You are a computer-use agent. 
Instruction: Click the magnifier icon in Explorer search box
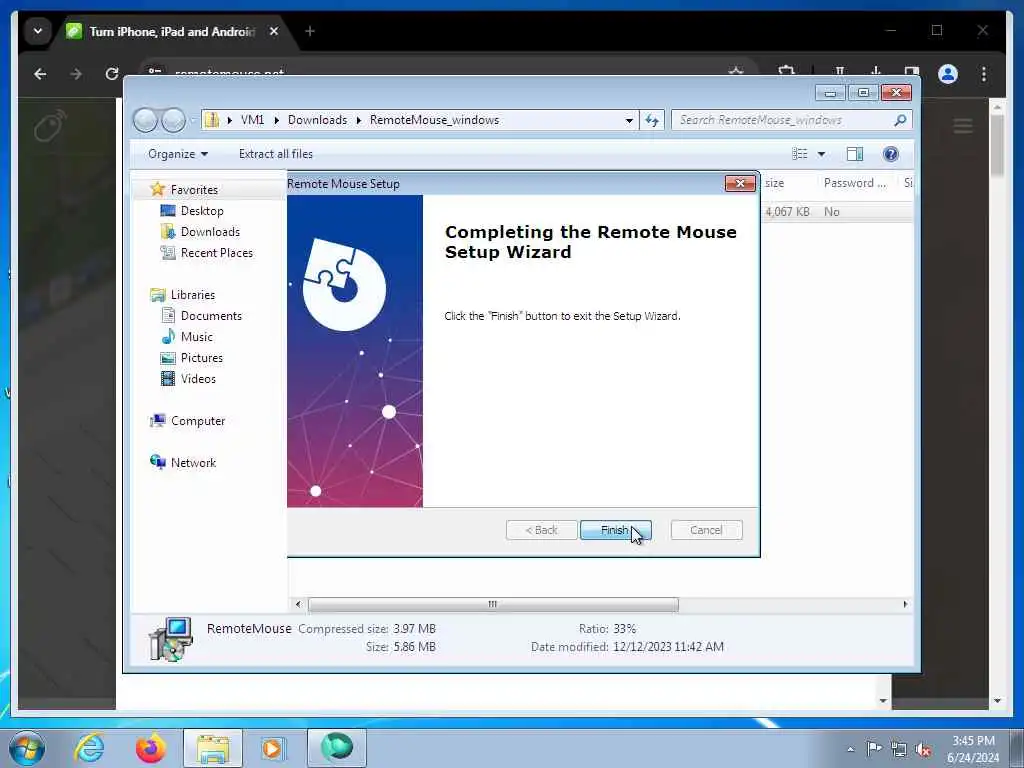click(x=900, y=120)
